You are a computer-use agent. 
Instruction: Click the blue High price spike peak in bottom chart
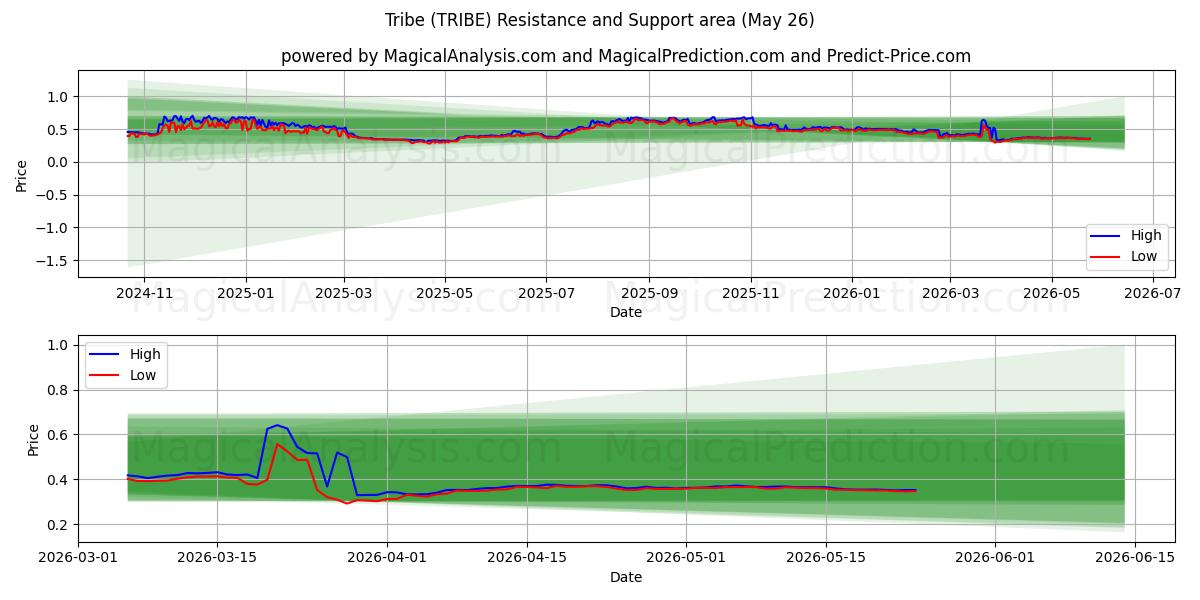277,425
